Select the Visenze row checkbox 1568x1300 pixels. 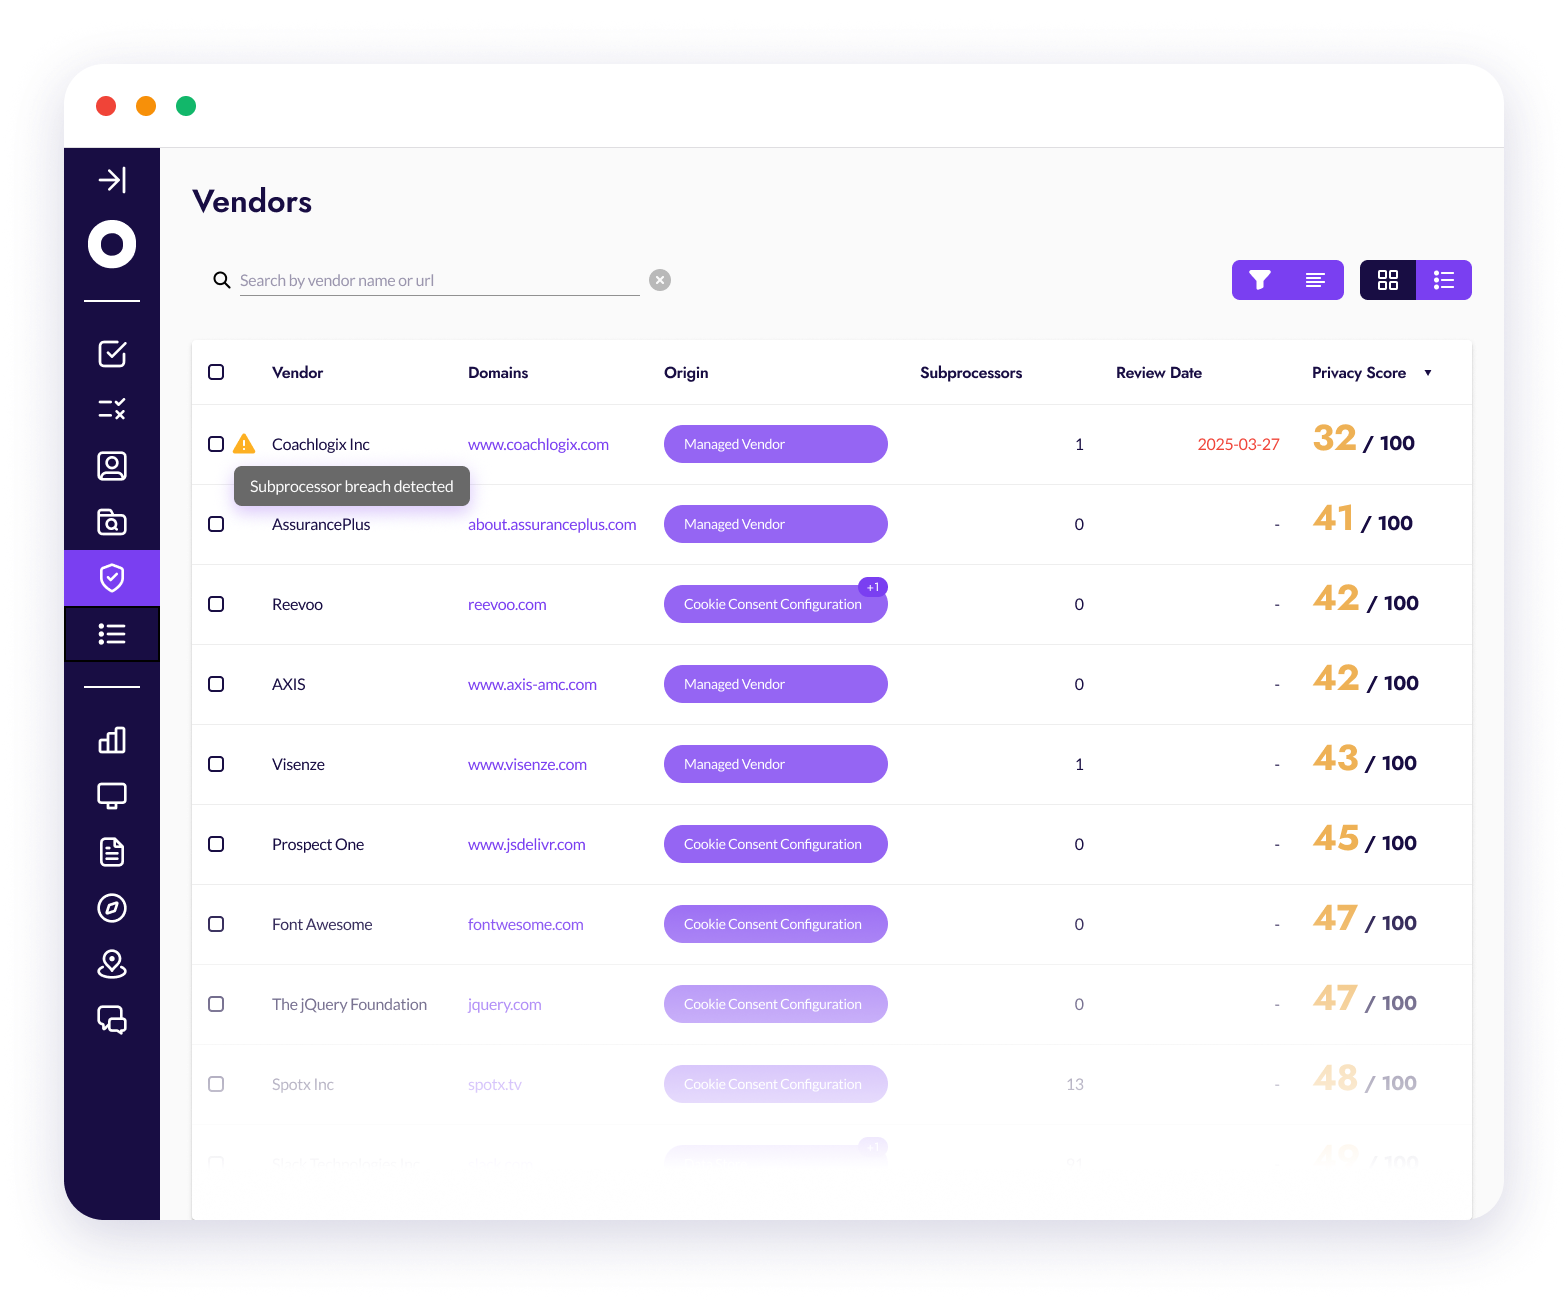click(216, 764)
